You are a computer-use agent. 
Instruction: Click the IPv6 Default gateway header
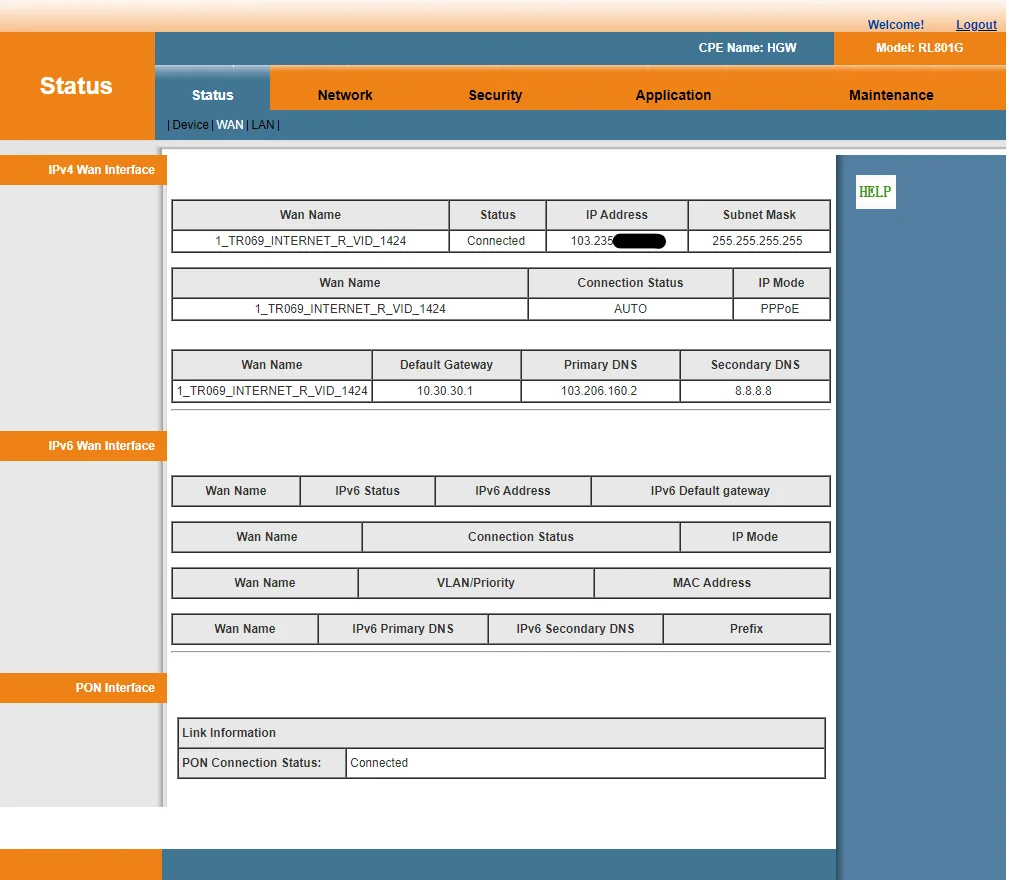[710, 491]
